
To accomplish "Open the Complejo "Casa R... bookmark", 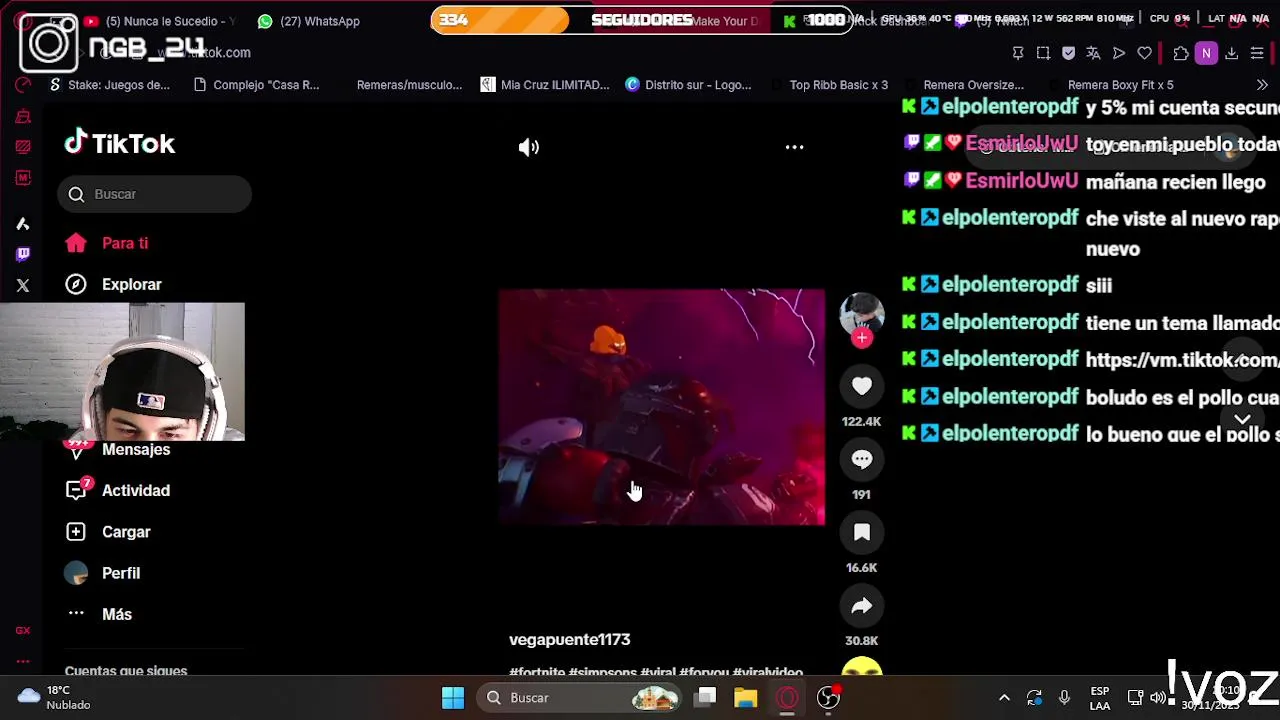I will (256, 85).
